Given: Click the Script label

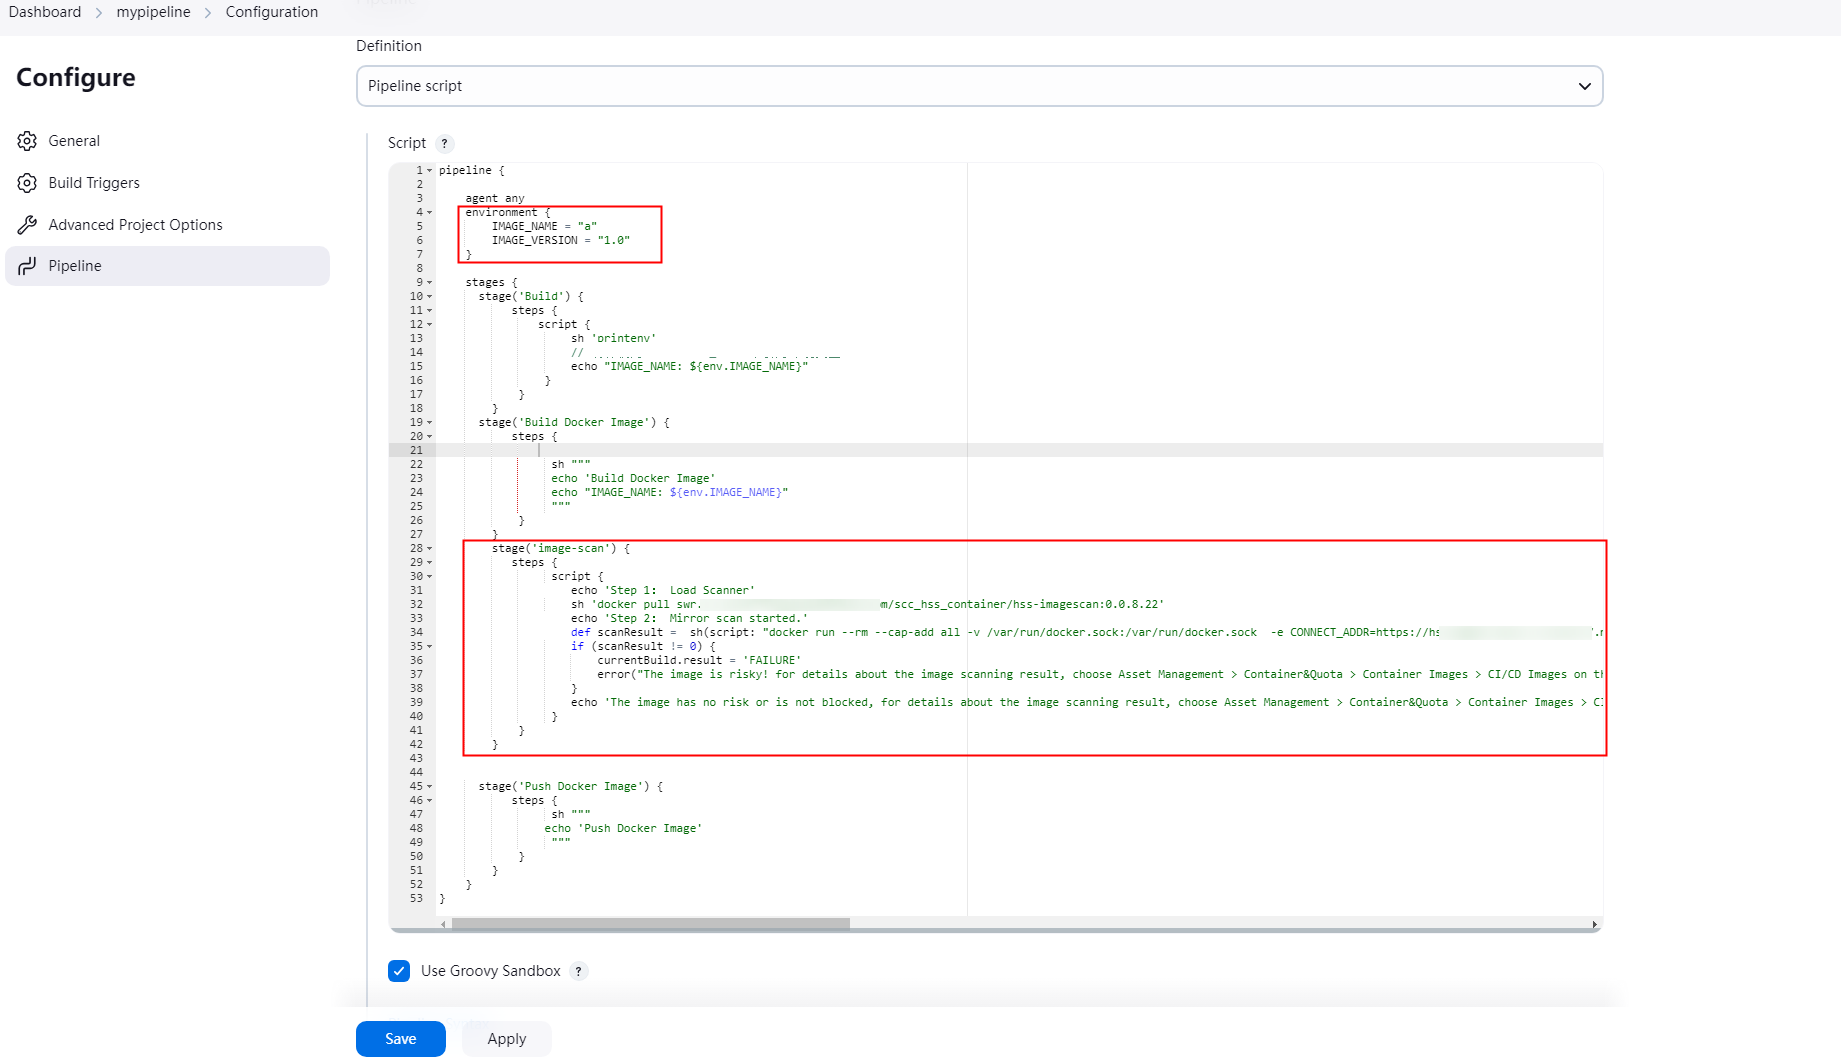Looking at the screenshot, I should pyautogui.click(x=407, y=144).
